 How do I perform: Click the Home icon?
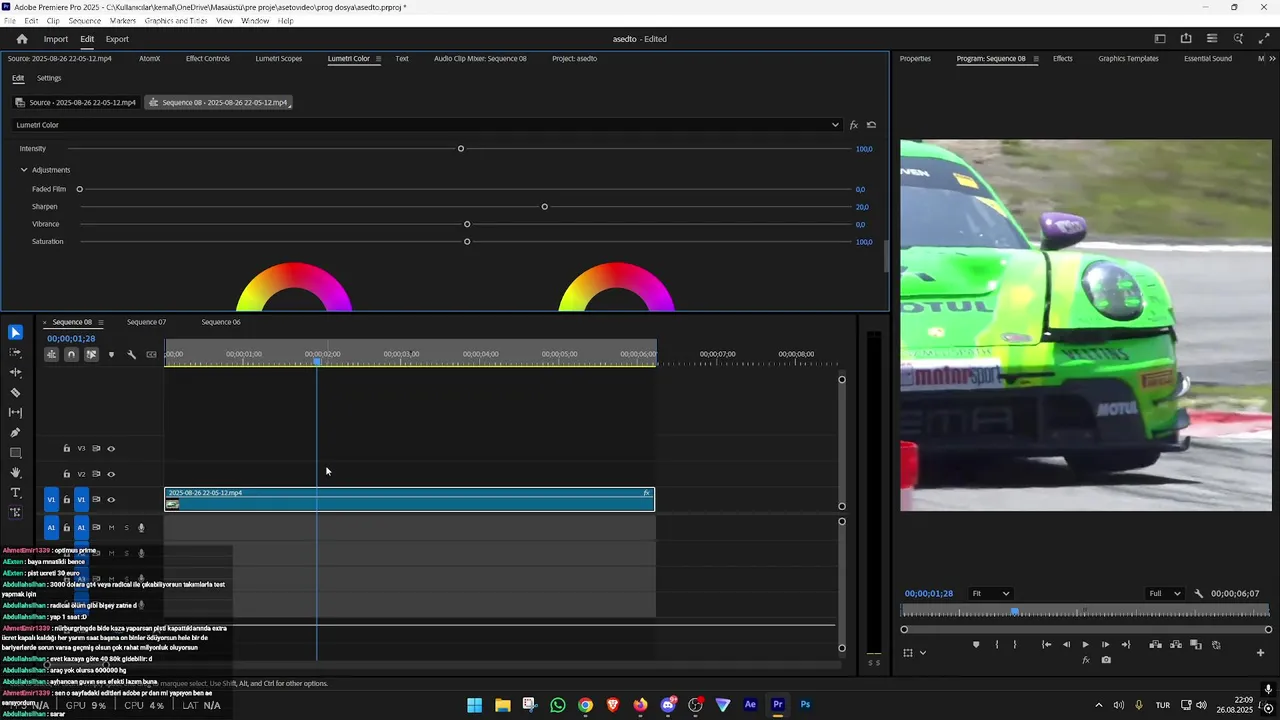click(22, 39)
